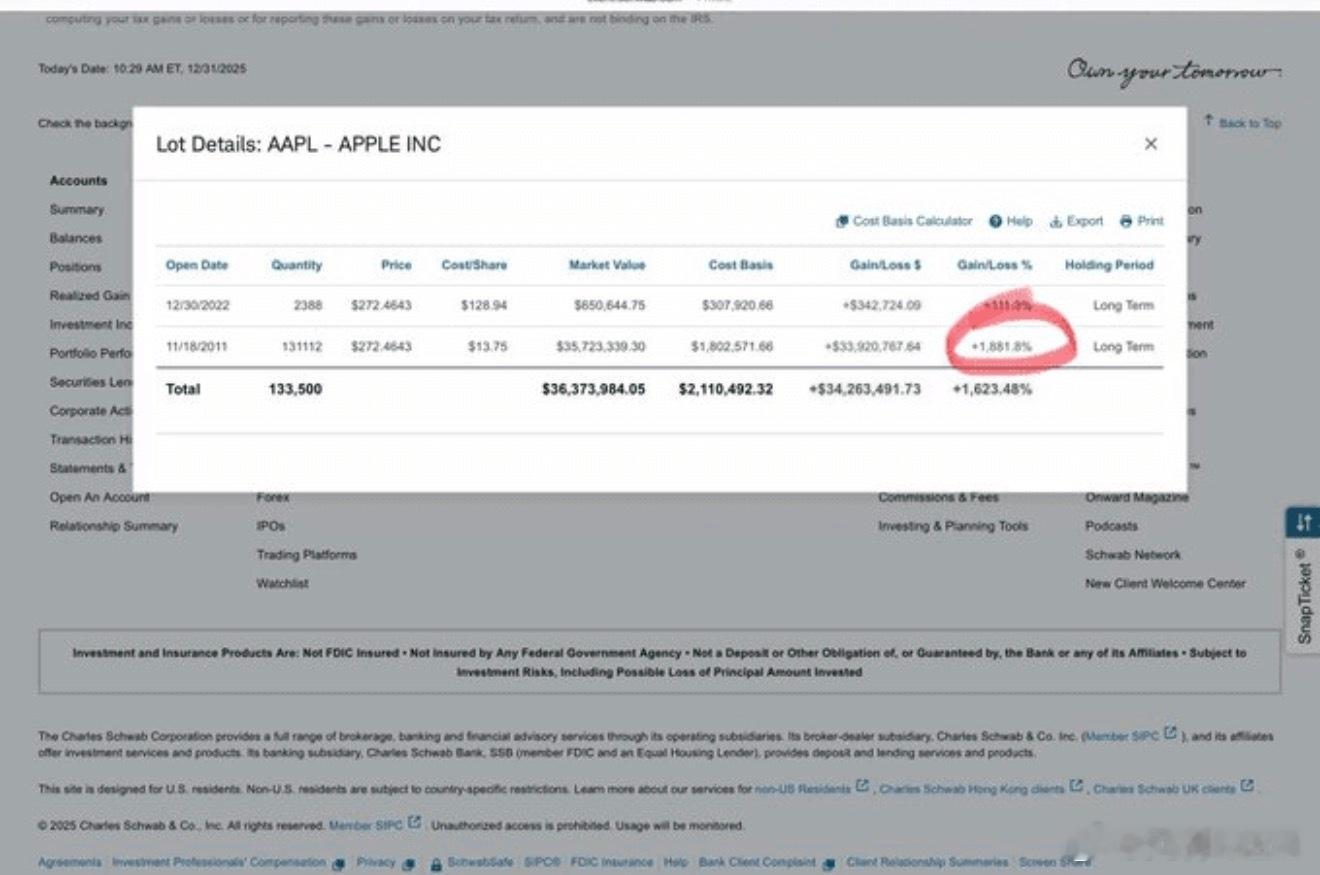Open the Charles Schwab Hong Kong clients link
This screenshot has width=1320, height=875.
[971, 788]
